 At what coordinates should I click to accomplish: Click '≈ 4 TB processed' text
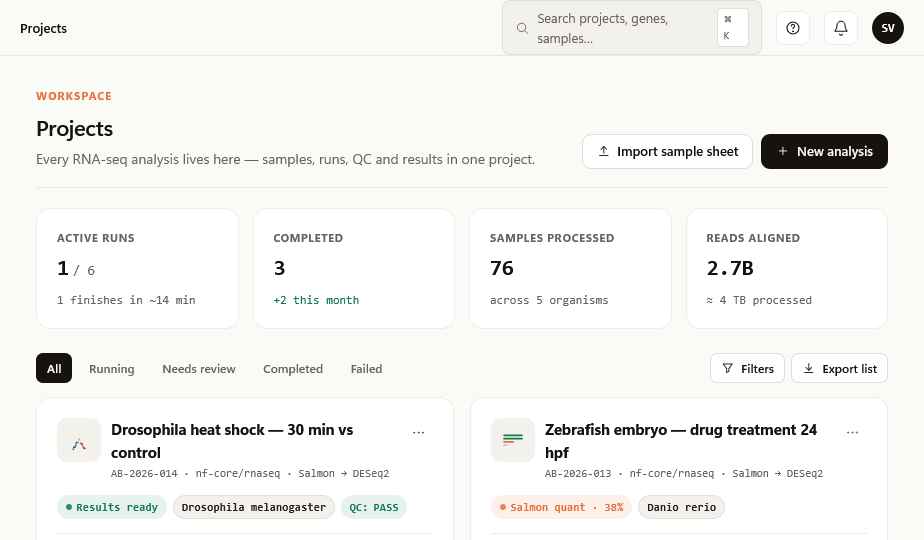(759, 300)
